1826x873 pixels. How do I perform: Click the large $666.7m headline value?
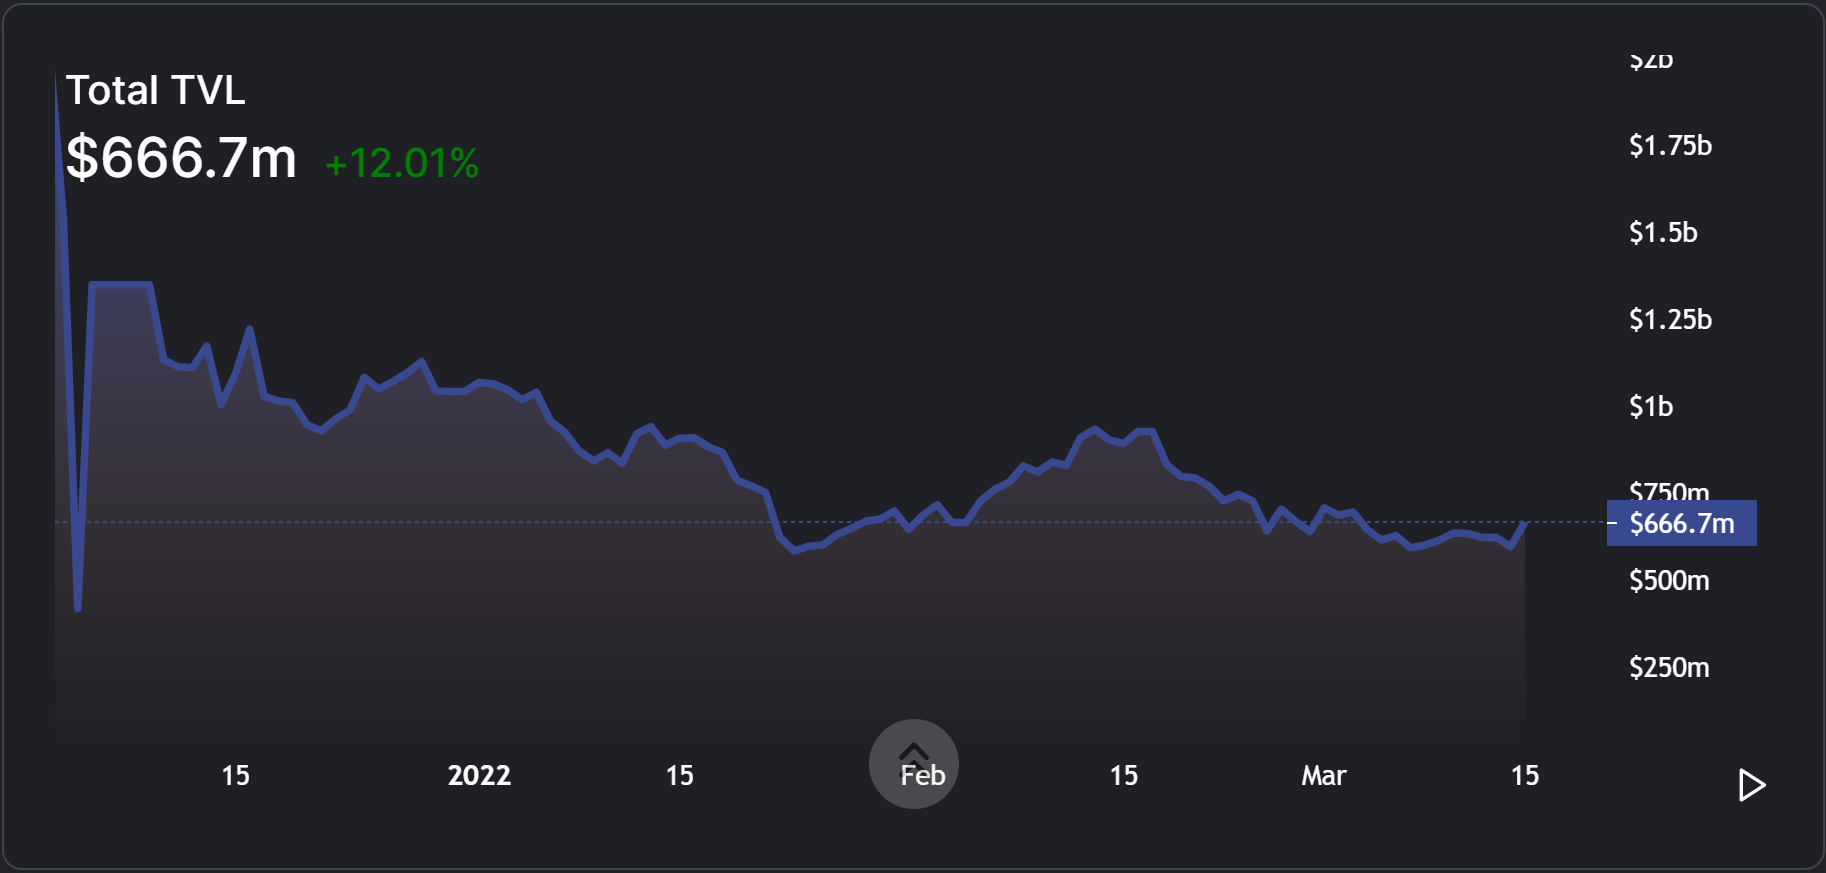181,158
